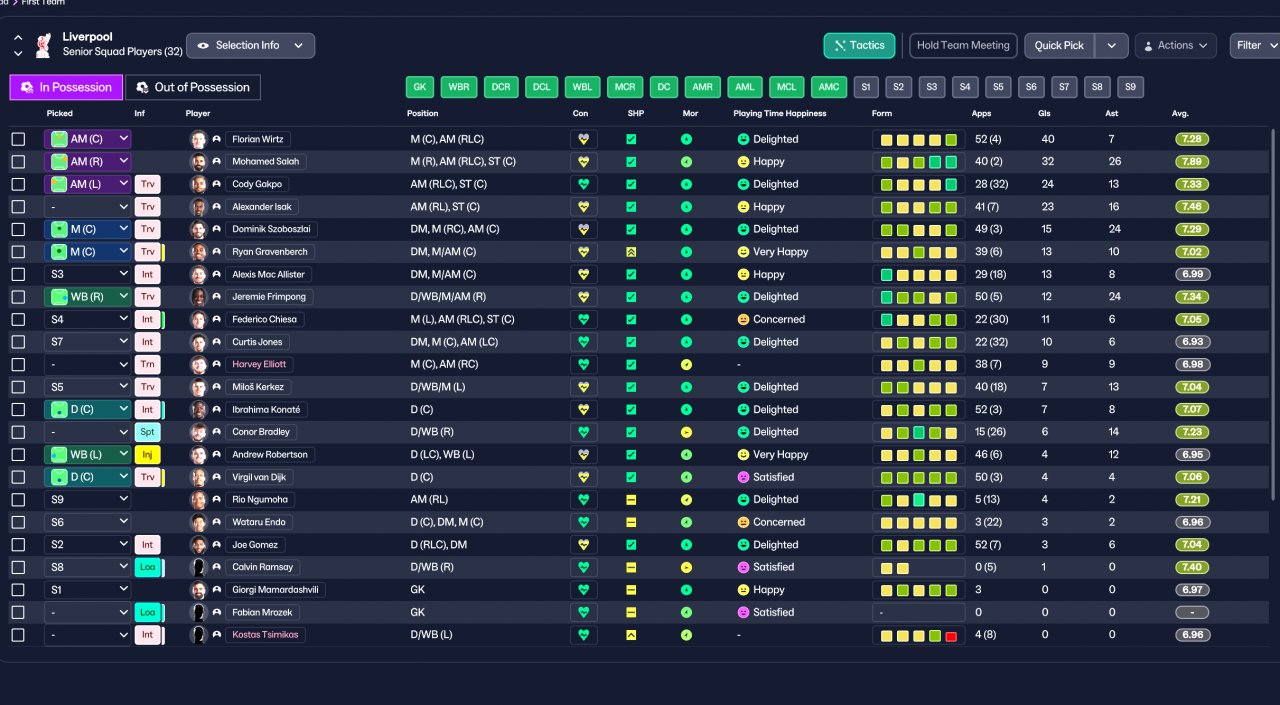Click Florian Wirtz's condition heart icon
Viewport: 1280px width, 705px height.
pyautogui.click(x=584, y=139)
